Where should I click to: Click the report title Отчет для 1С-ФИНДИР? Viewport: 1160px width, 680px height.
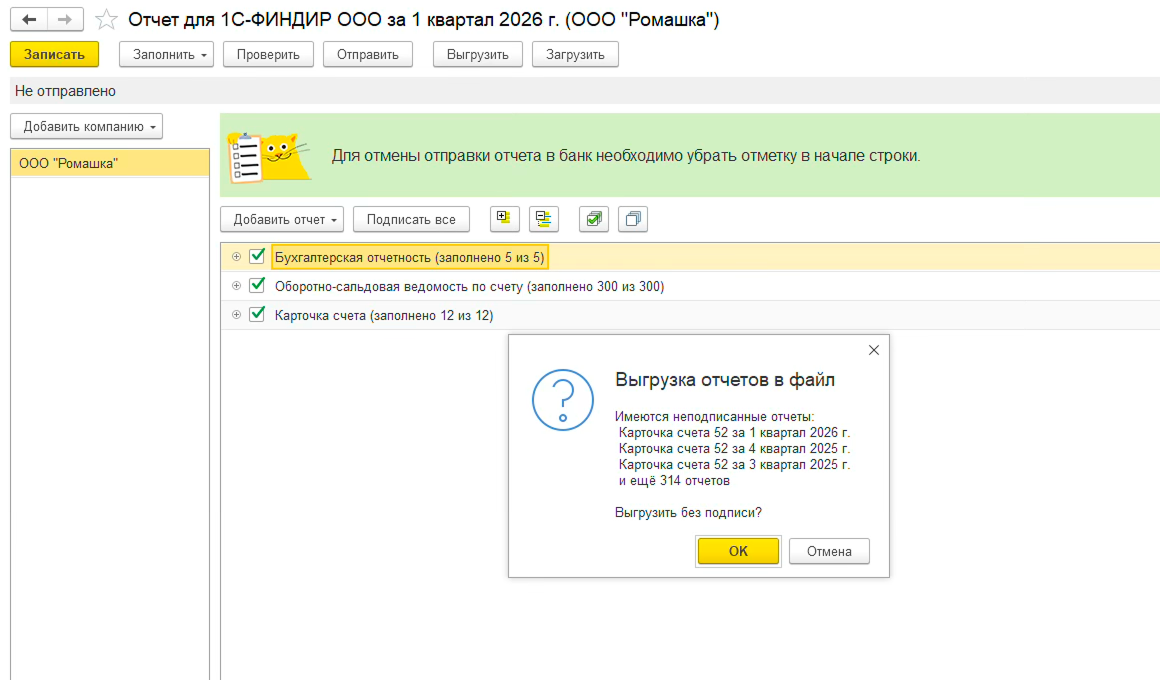pos(423,19)
